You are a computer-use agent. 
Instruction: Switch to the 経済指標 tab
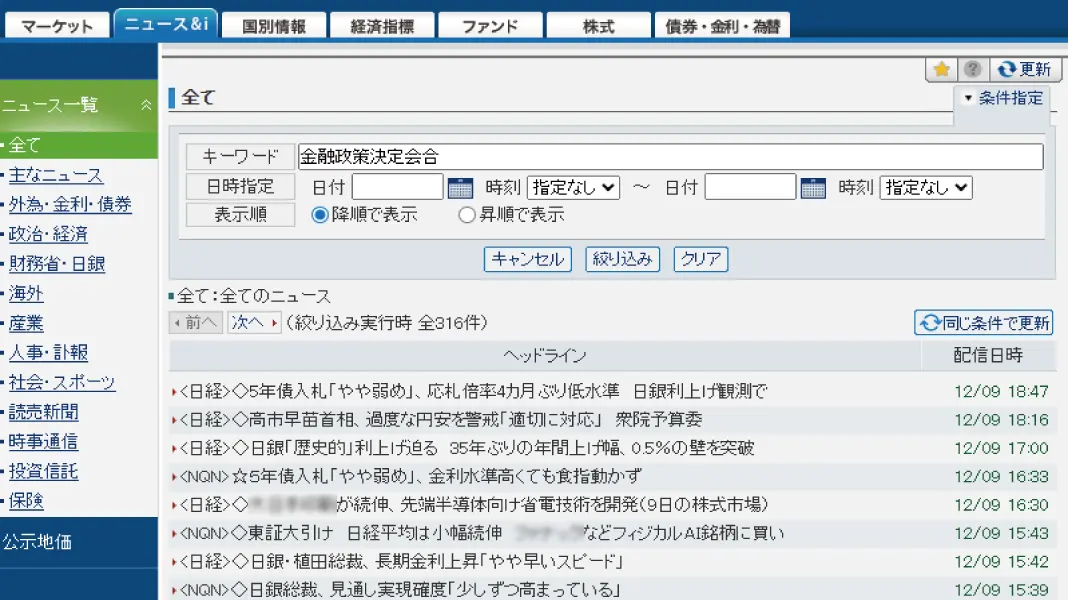click(382, 26)
